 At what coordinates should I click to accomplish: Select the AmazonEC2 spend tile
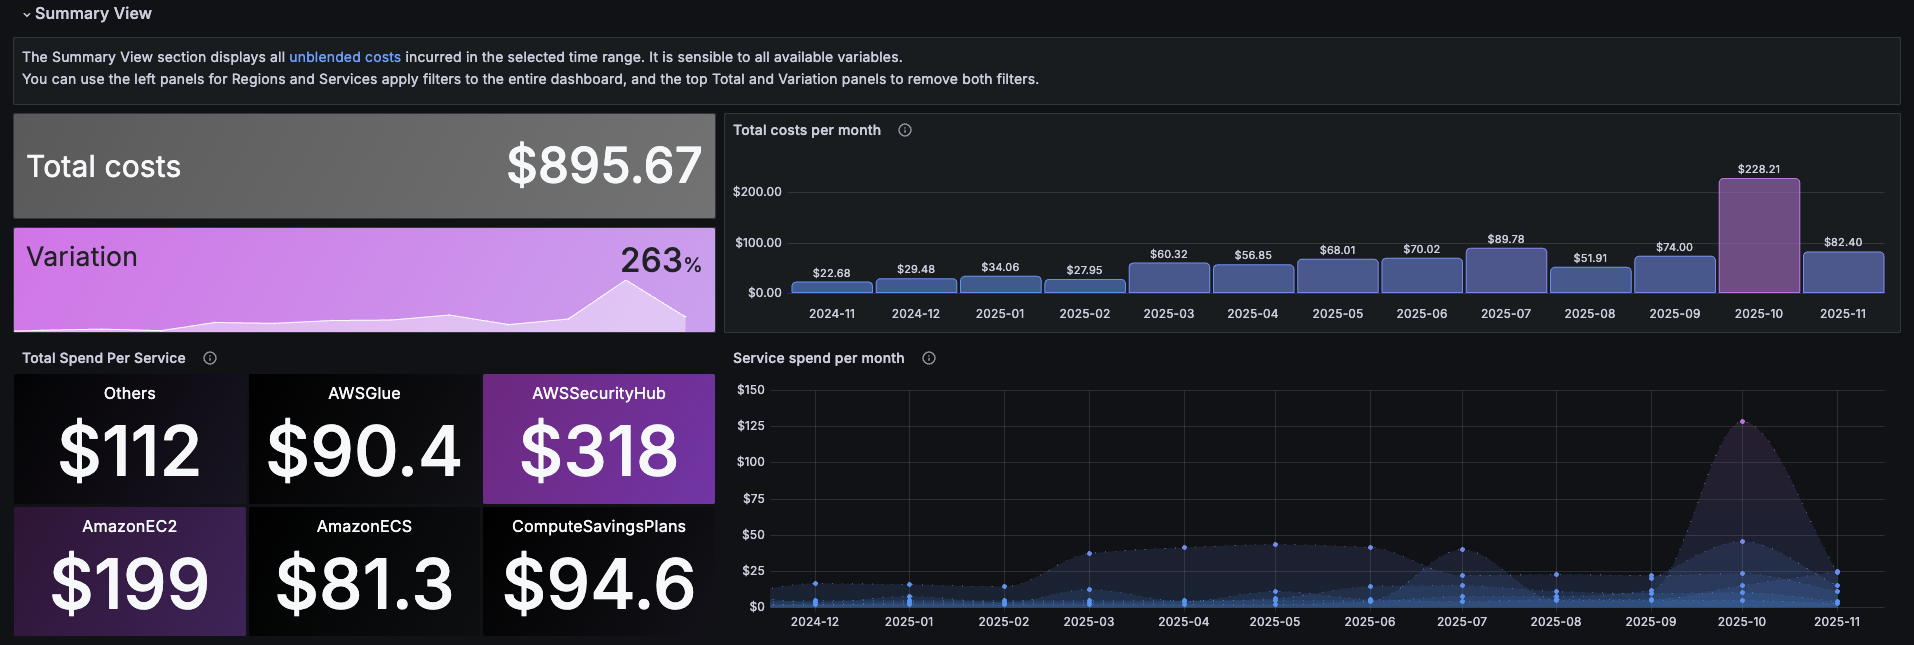pos(130,571)
